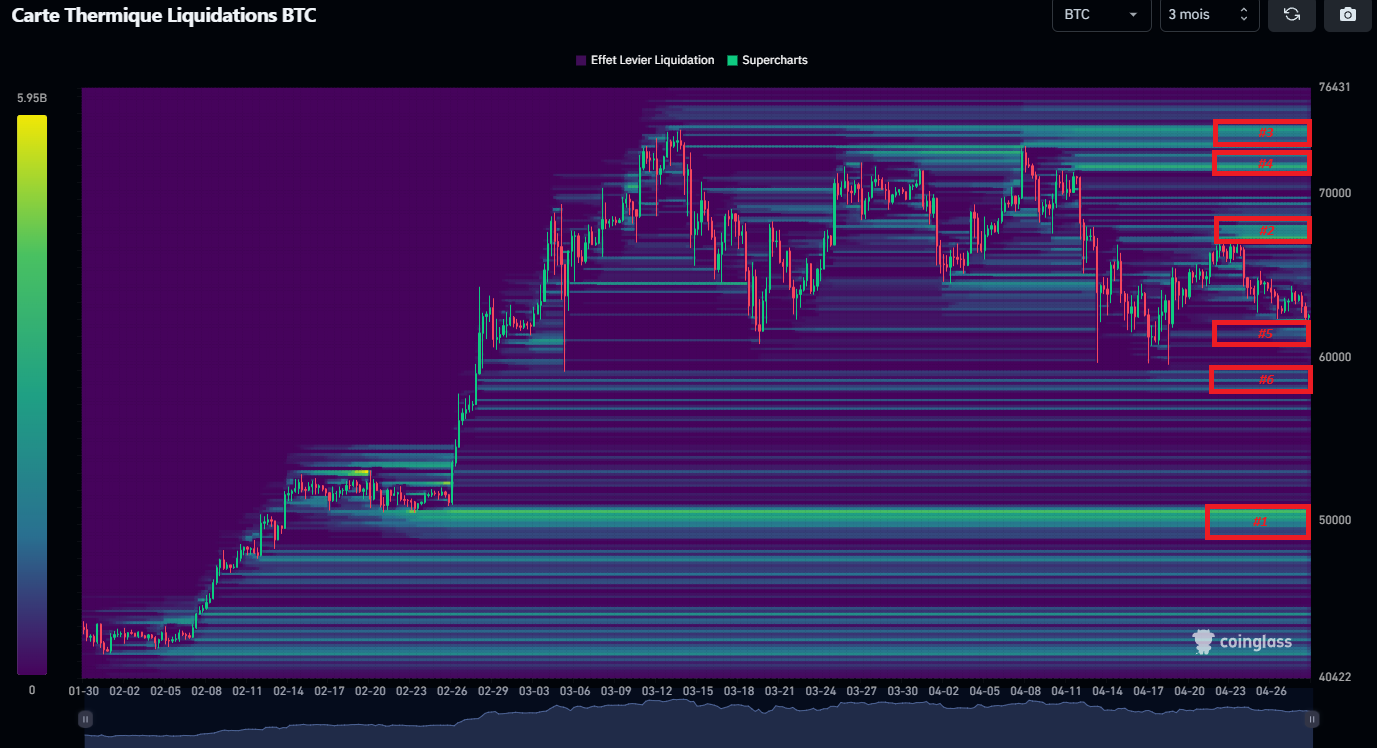The width and height of the screenshot is (1377, 748).
Task: Click the 04-08 date axis label
Action: (x=1026, y=691)
